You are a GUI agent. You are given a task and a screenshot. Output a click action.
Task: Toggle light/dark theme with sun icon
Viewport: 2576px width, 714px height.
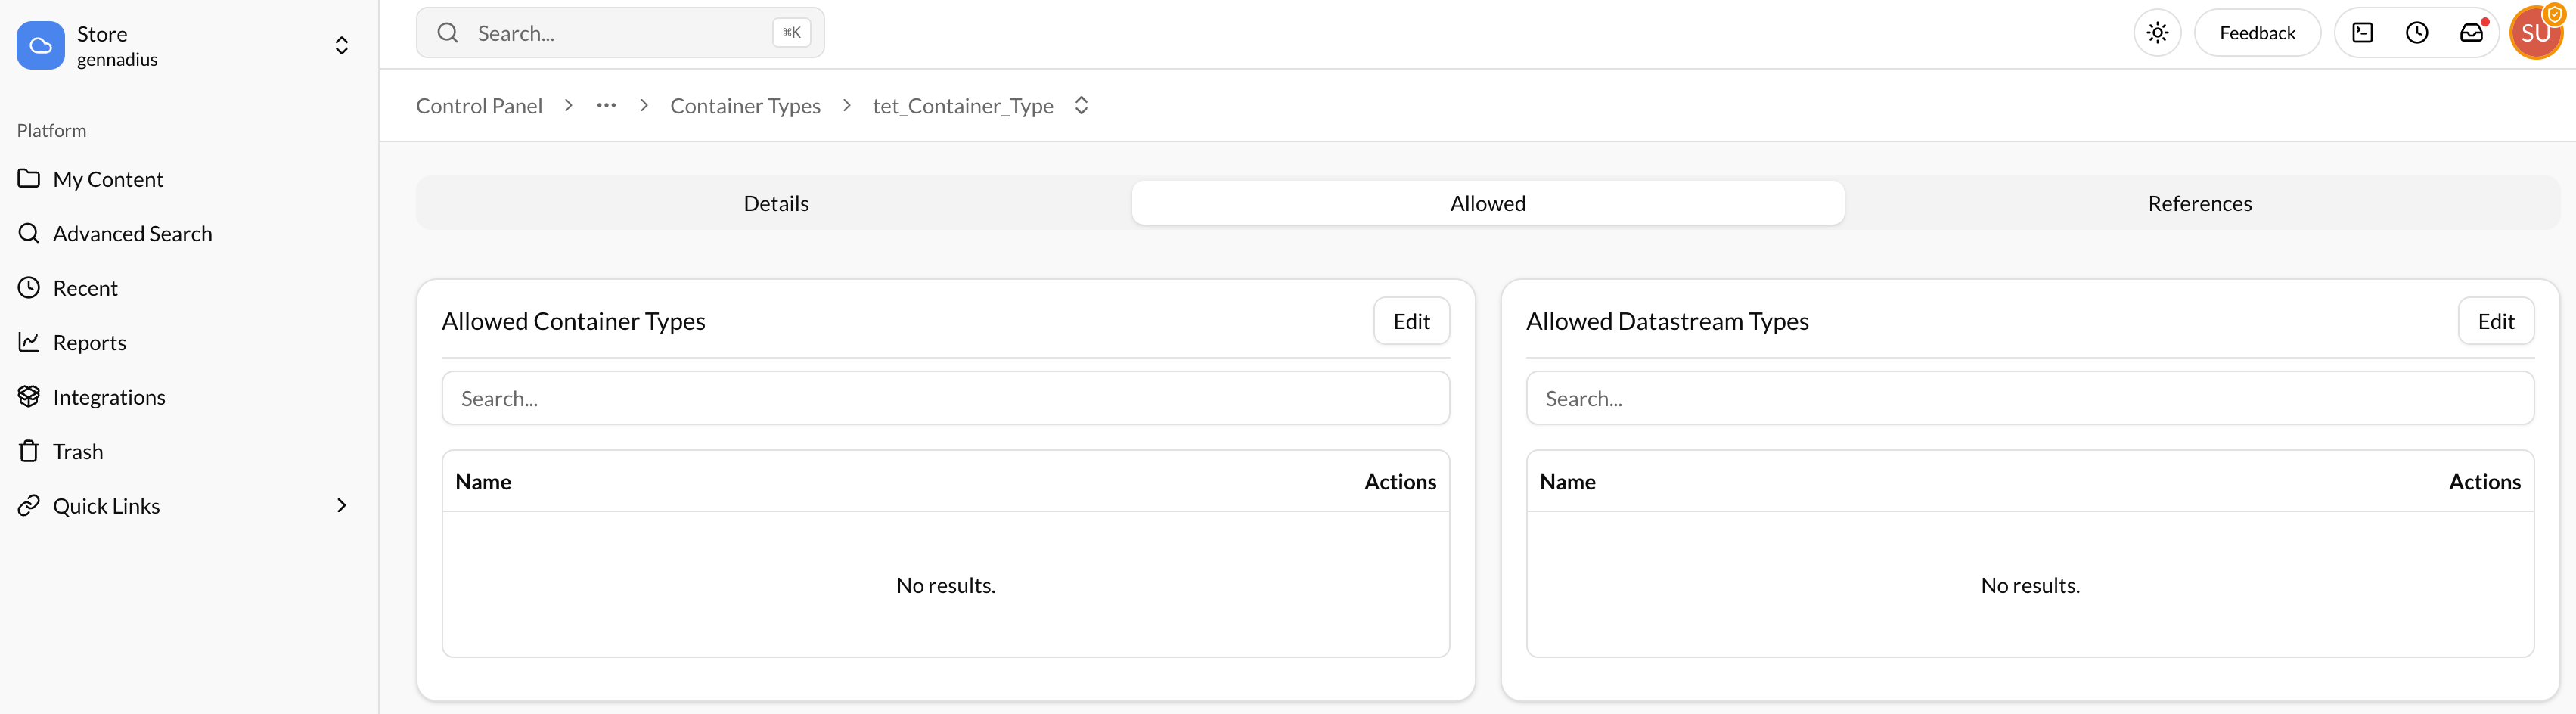[2157, 32]
